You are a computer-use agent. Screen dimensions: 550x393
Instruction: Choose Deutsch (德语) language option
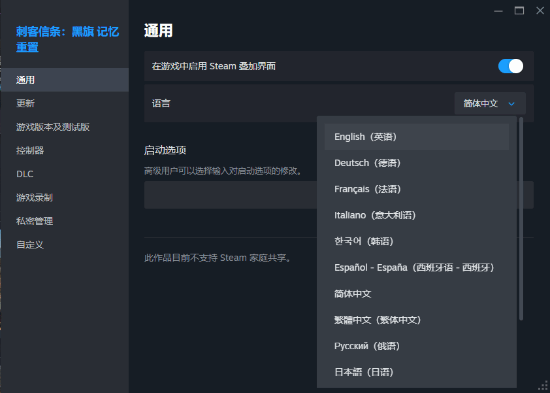point(417,163)
